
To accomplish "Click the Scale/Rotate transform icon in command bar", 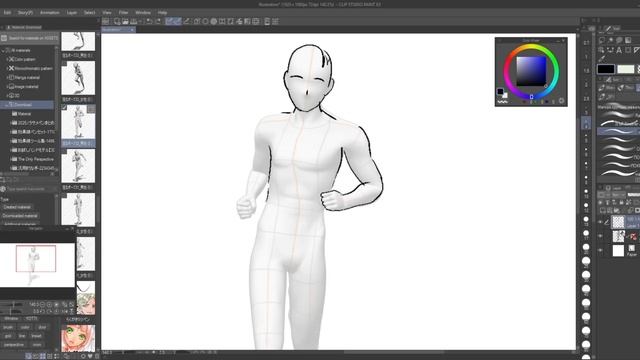I will coord(222,21).
